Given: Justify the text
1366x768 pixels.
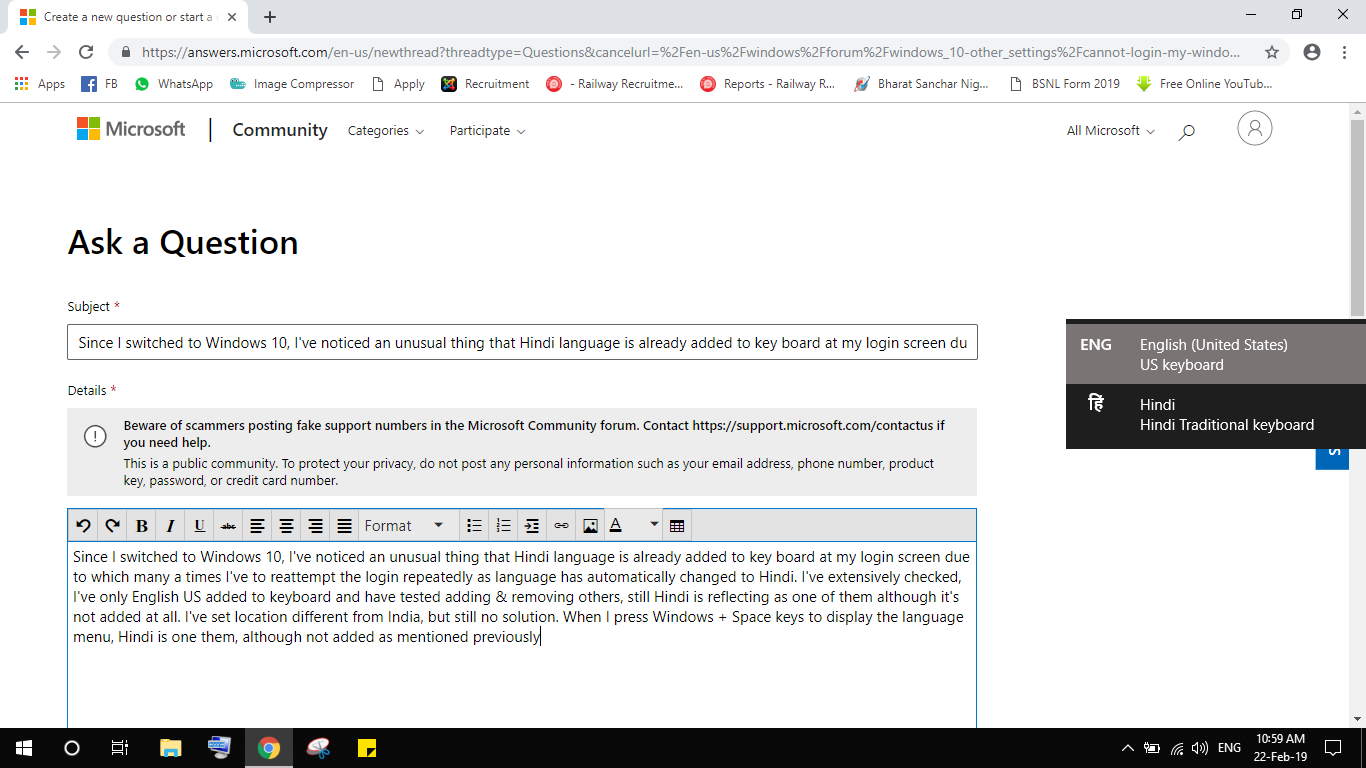Looking at the screenshot, I should click(344, 525).
